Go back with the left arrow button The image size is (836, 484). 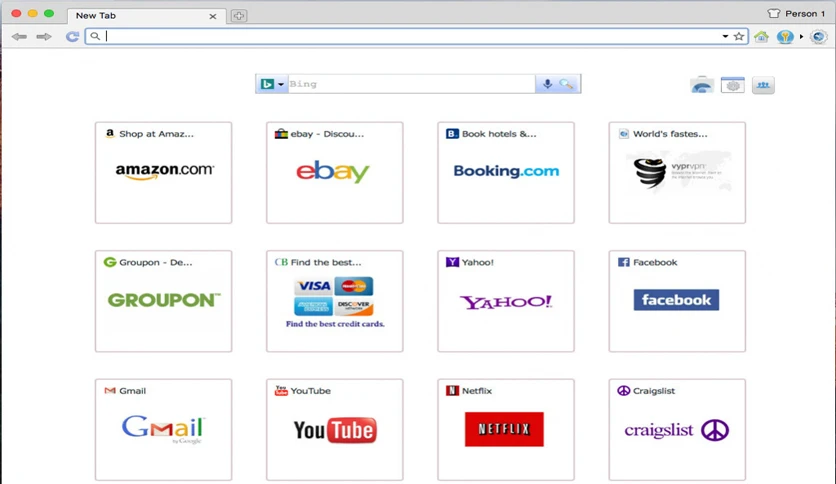point(19,36)
